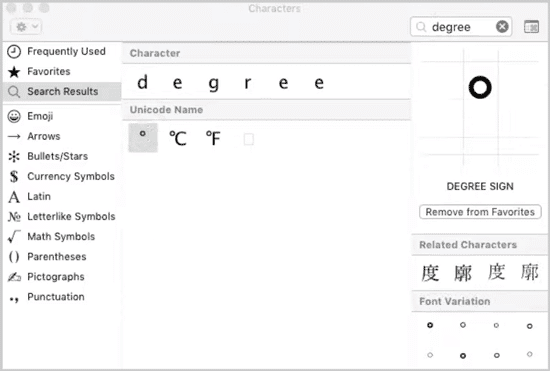Image resolution: width=550 pixels, height=371 pixels.
Task: Select Search Results in sidebar
Action: [x=62, y=92]
